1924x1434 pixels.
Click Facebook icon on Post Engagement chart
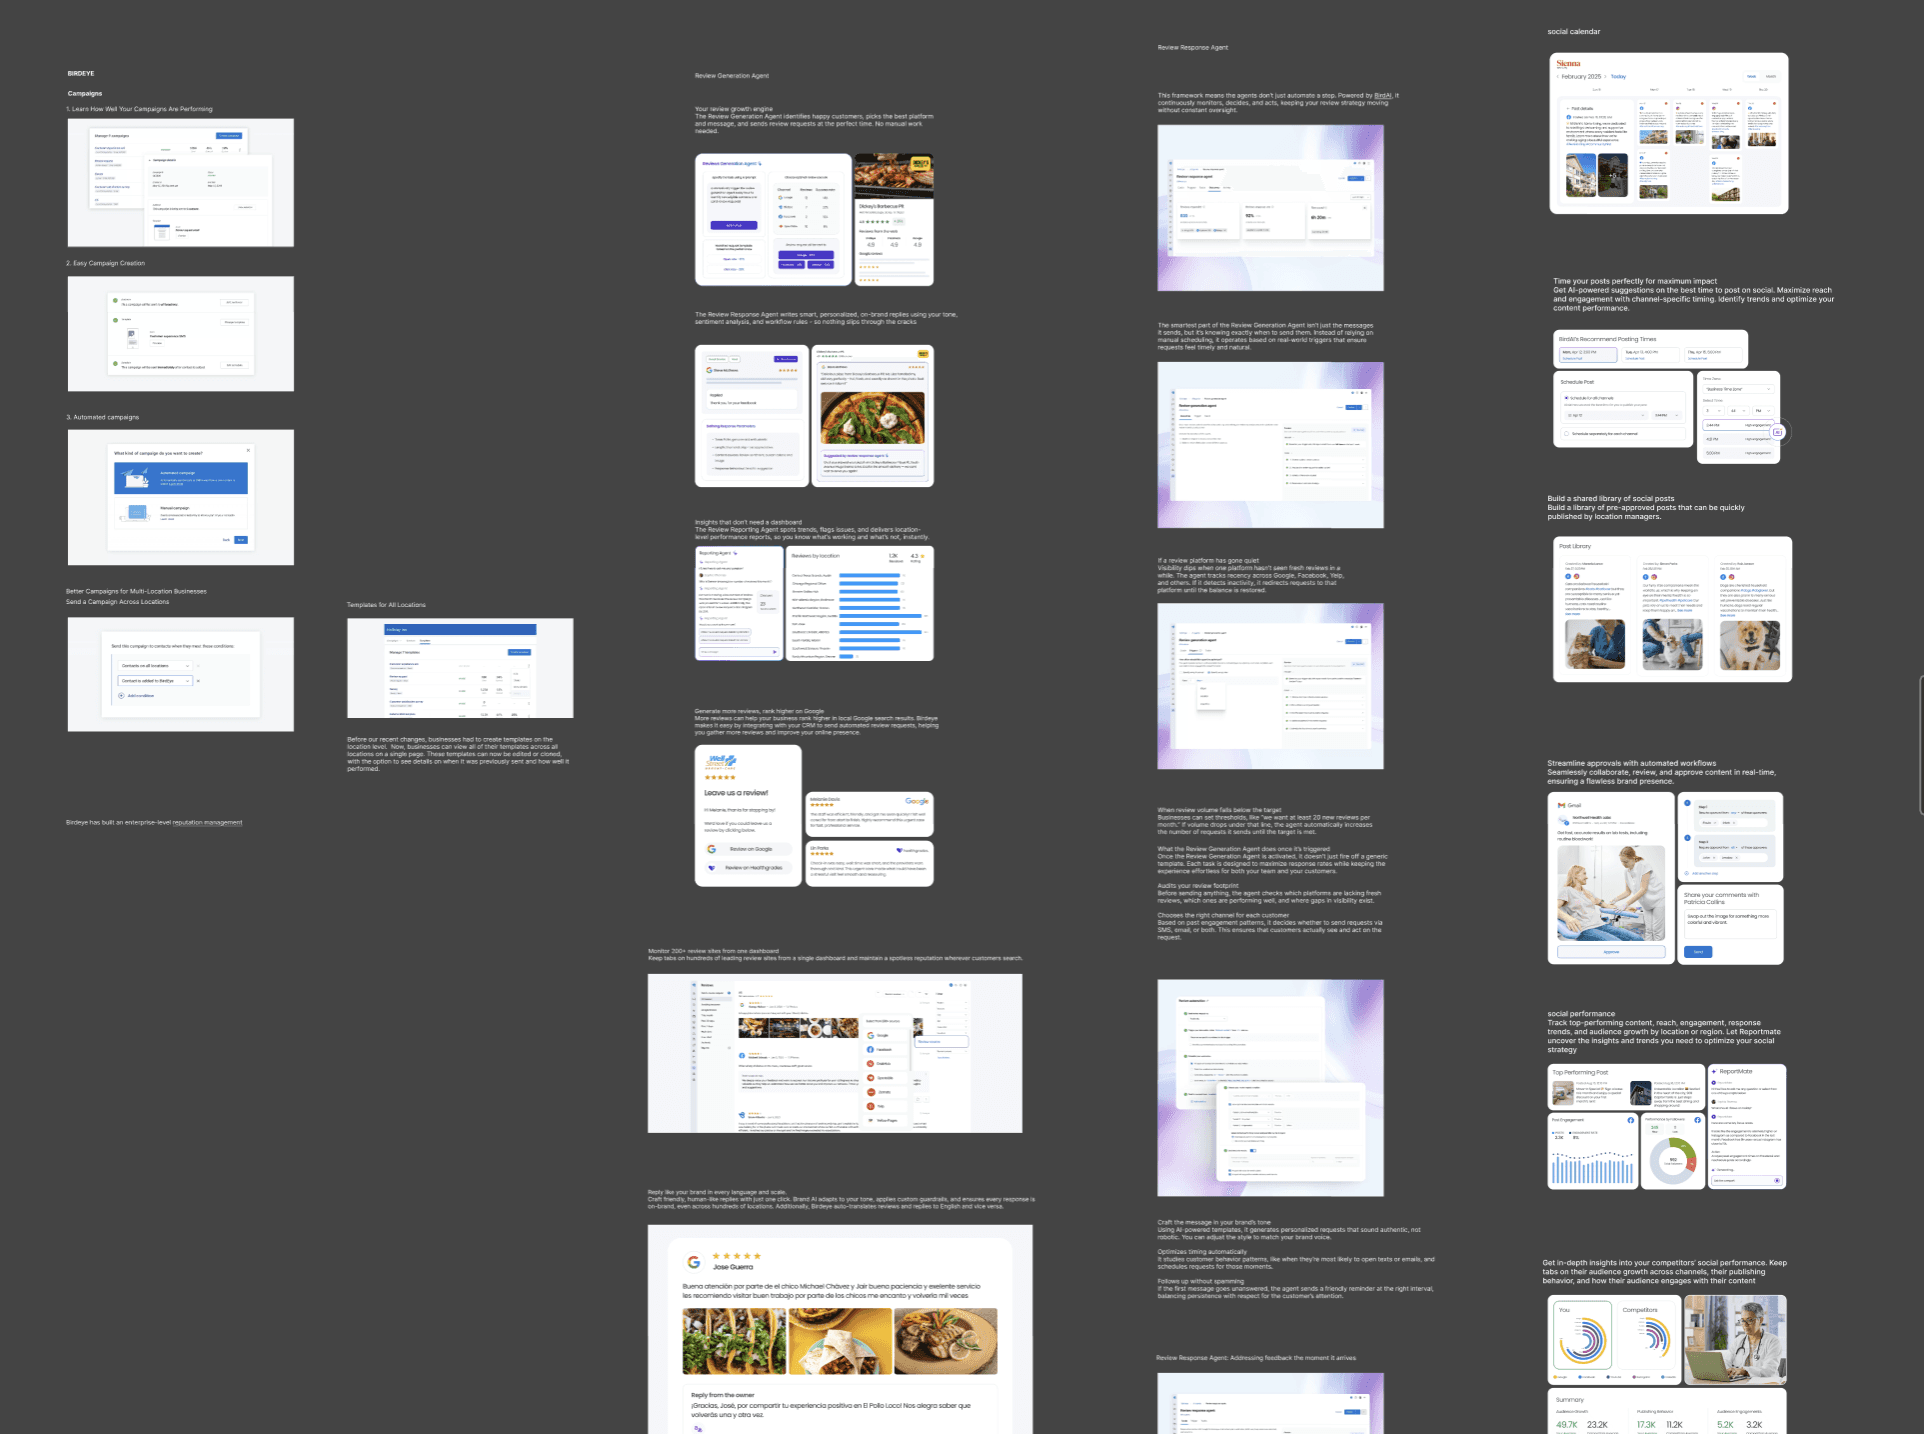pyautogui.click(x=1630, y=1120)
